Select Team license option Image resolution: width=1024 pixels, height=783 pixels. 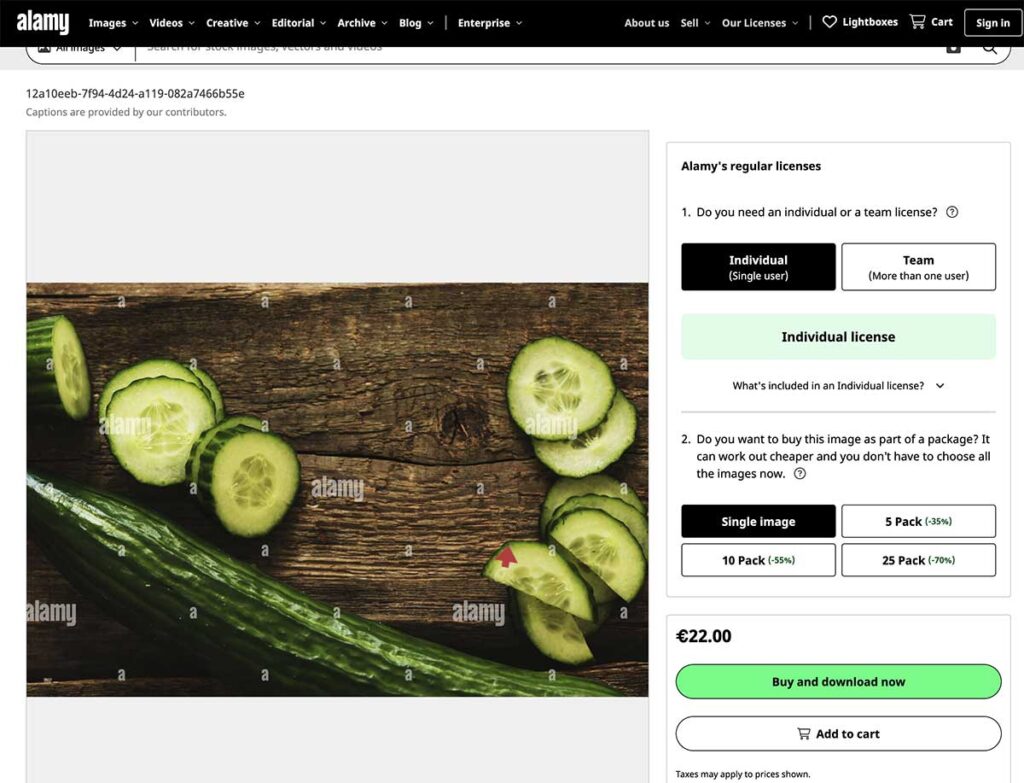point(918,267)
